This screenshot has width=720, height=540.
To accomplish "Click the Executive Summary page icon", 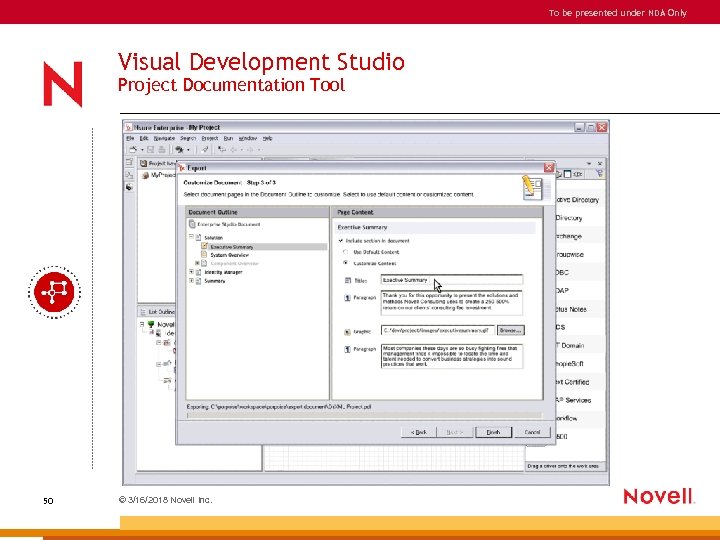I will (204, 246).
